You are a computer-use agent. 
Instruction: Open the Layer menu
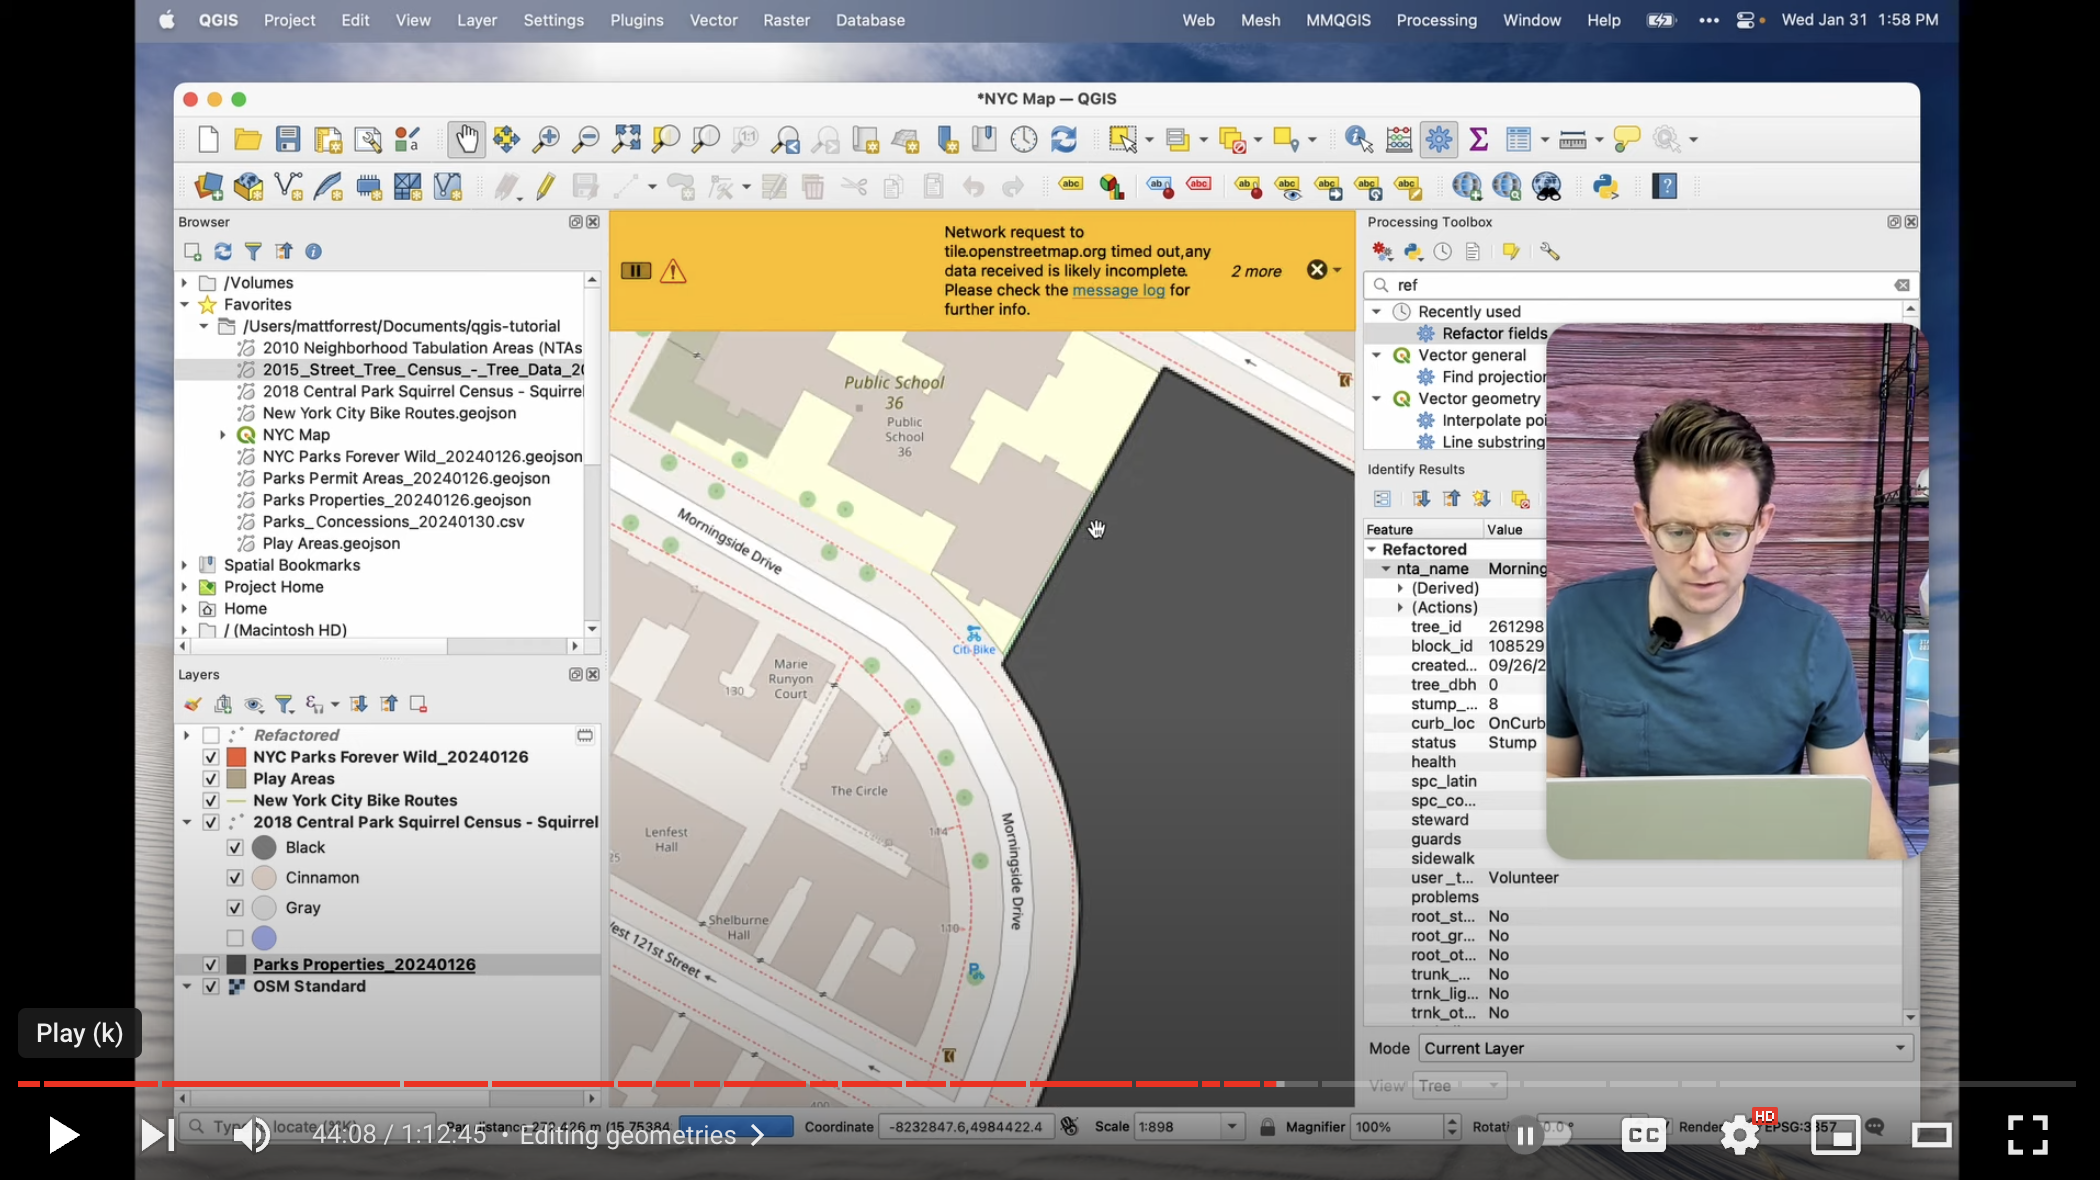[476, 20]
